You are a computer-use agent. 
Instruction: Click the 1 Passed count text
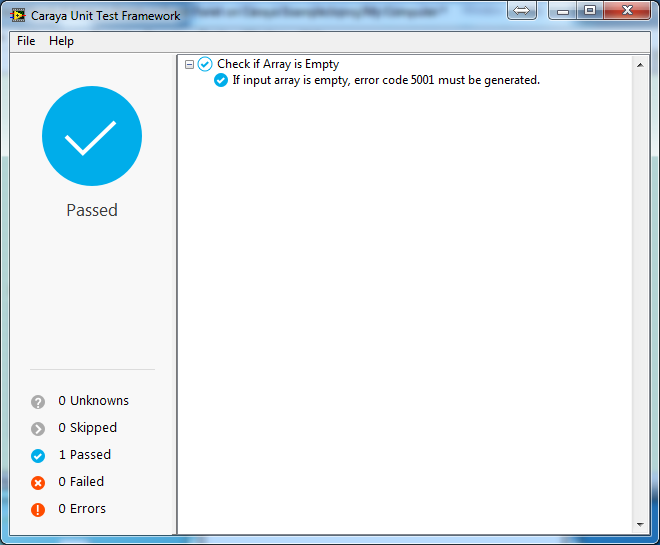click(85, 455)
